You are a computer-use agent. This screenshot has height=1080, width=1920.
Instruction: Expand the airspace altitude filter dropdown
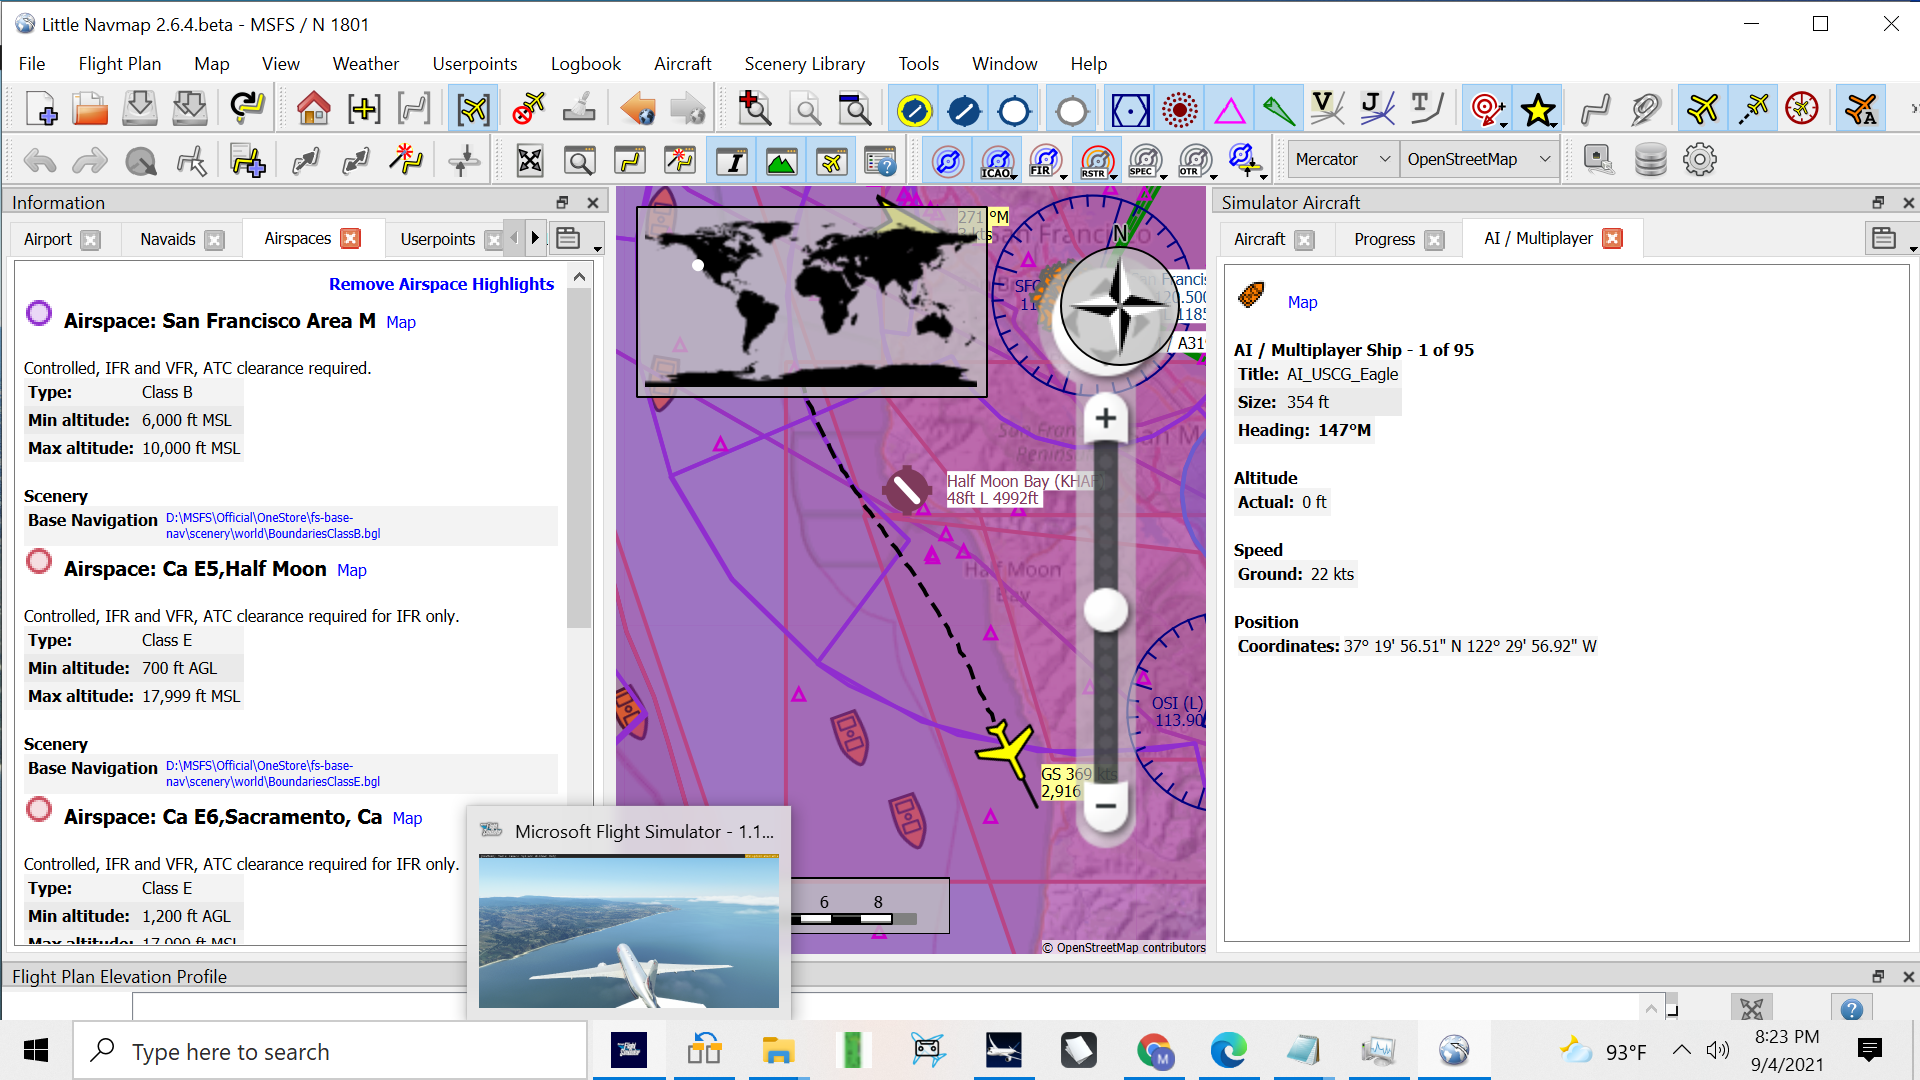click(x=1264, y=176)
